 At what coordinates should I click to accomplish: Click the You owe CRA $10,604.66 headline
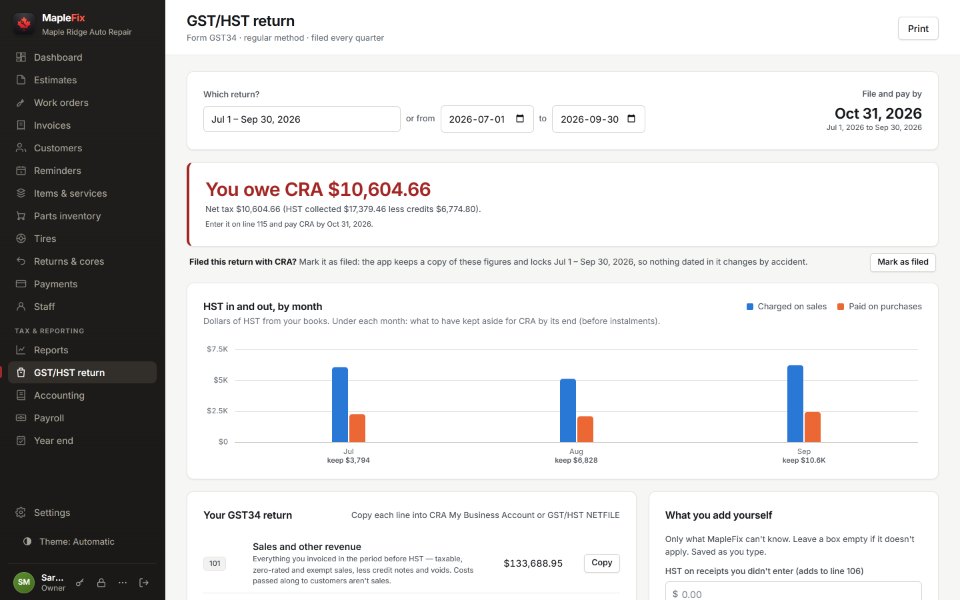pyautogui.click(x=318, y=189)
